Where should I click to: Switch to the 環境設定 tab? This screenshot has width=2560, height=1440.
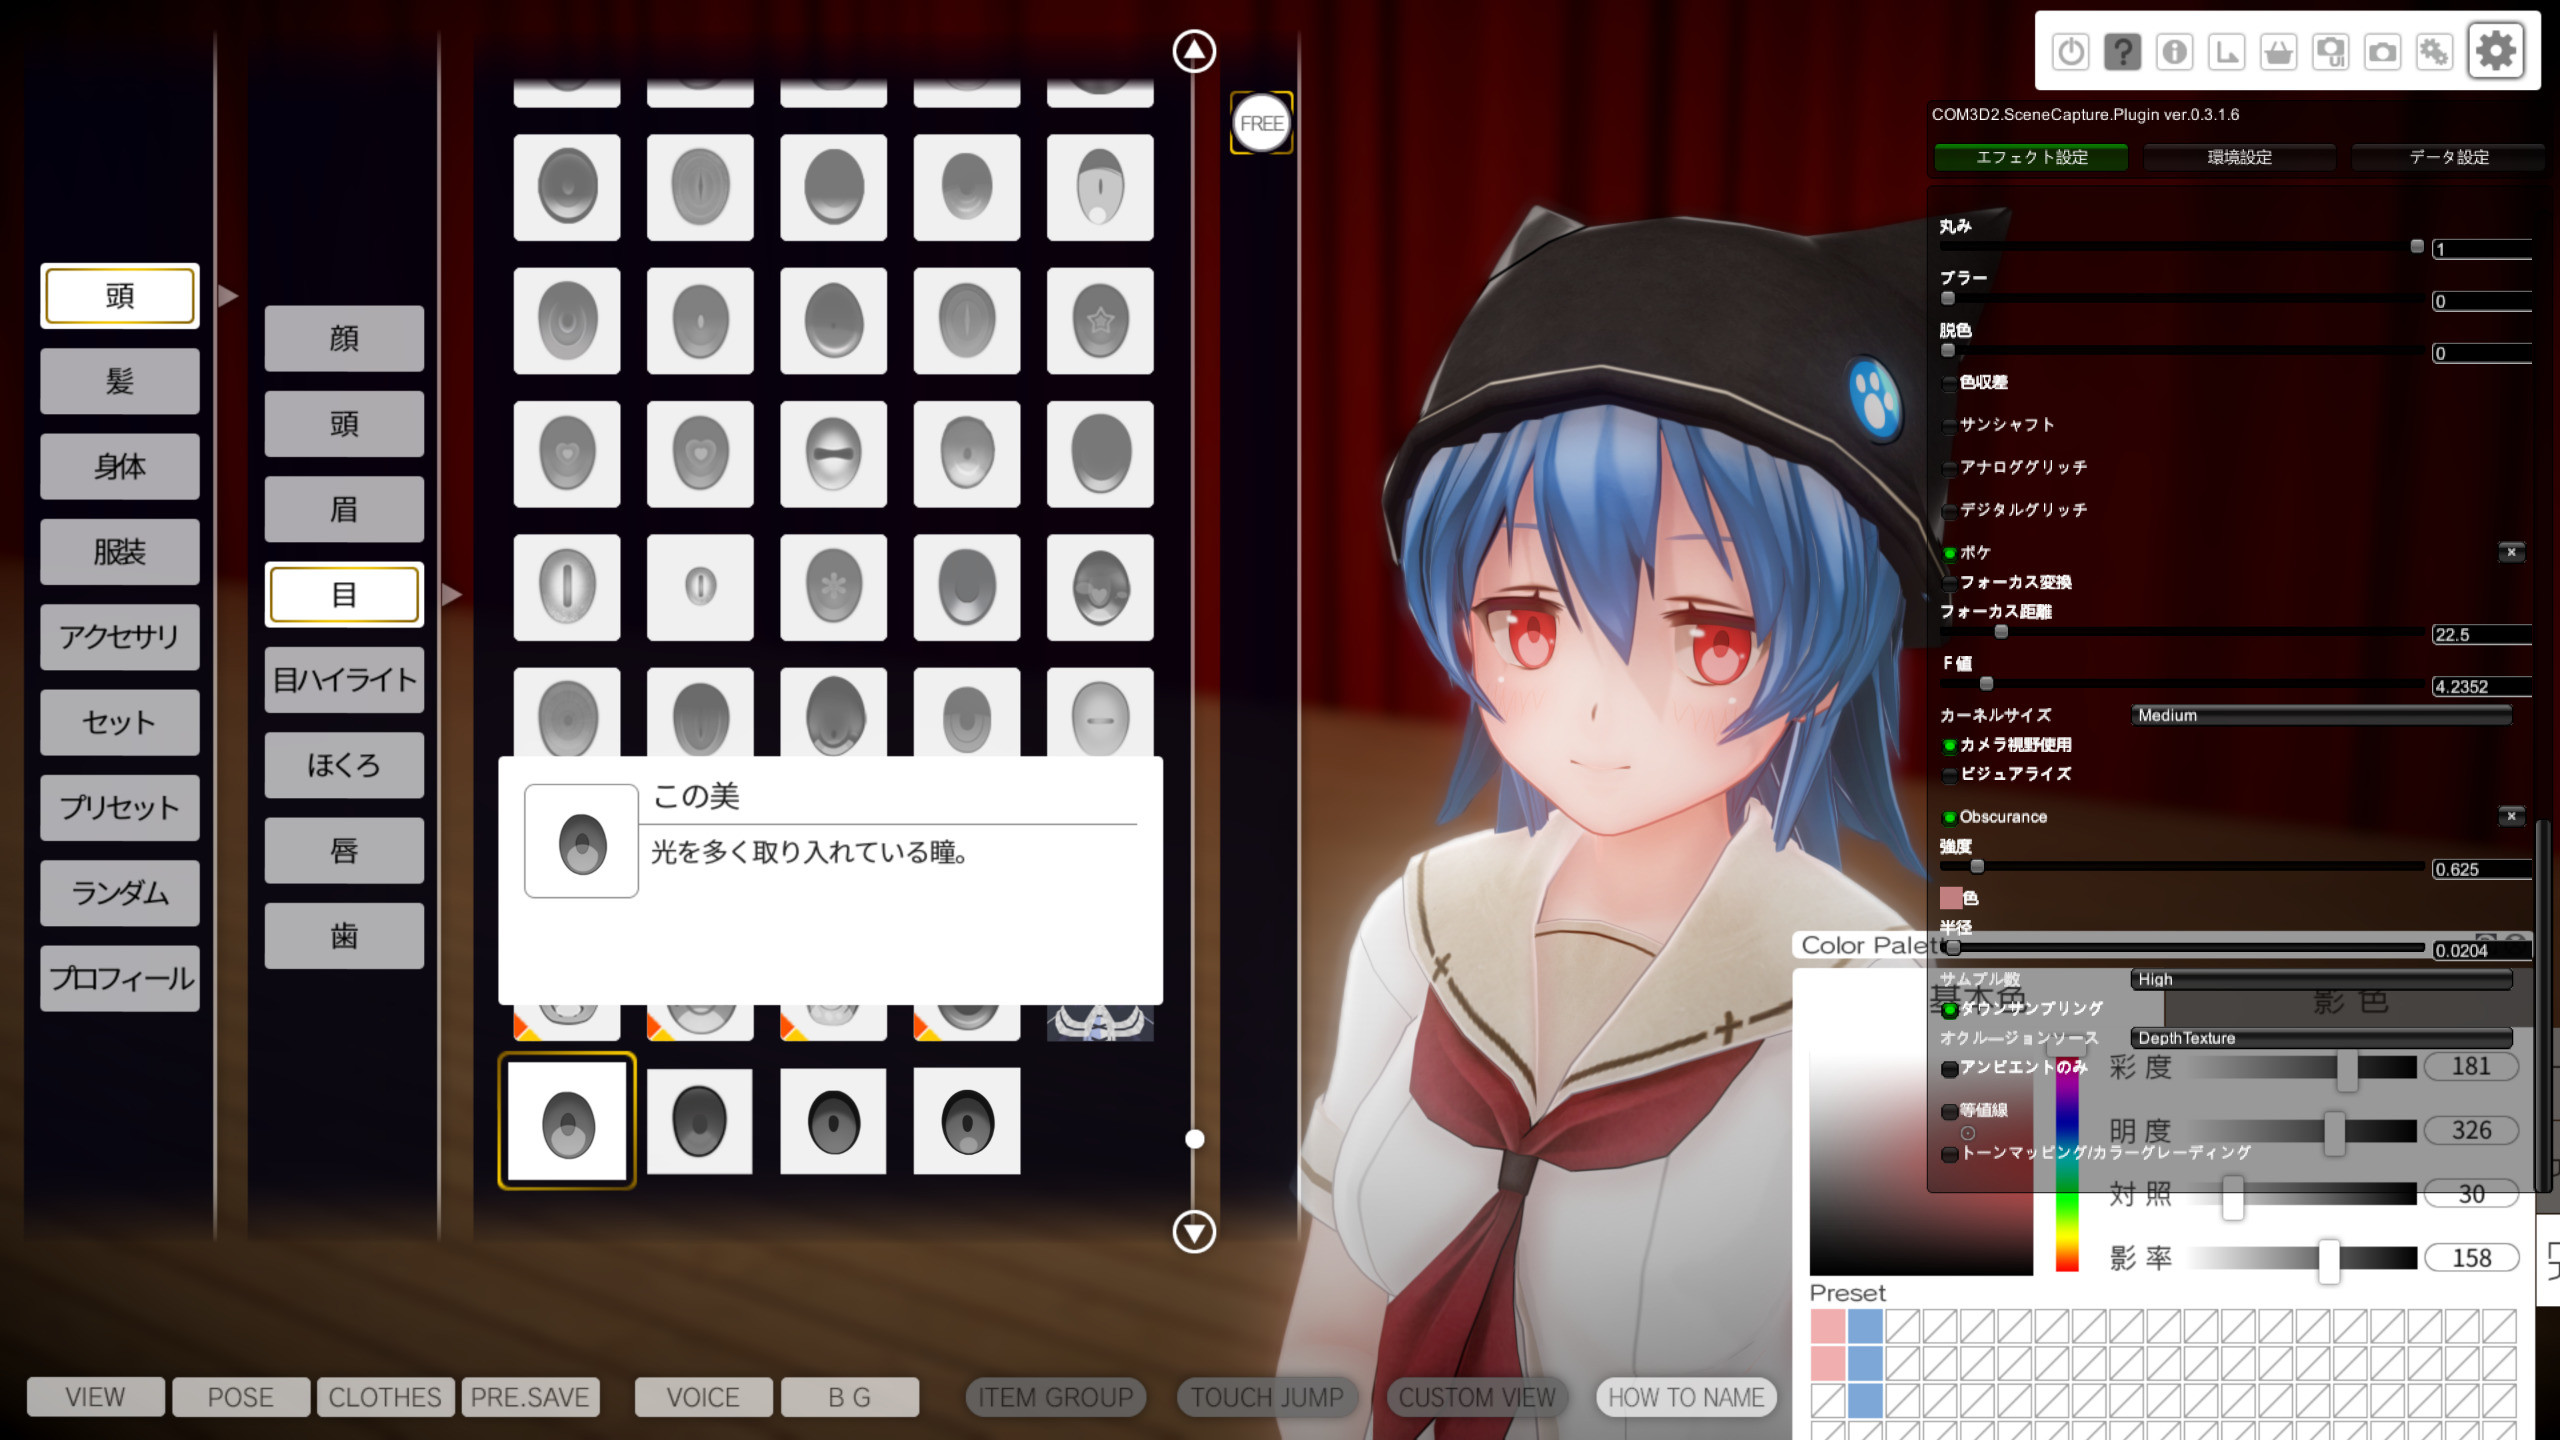(2239, 157)
